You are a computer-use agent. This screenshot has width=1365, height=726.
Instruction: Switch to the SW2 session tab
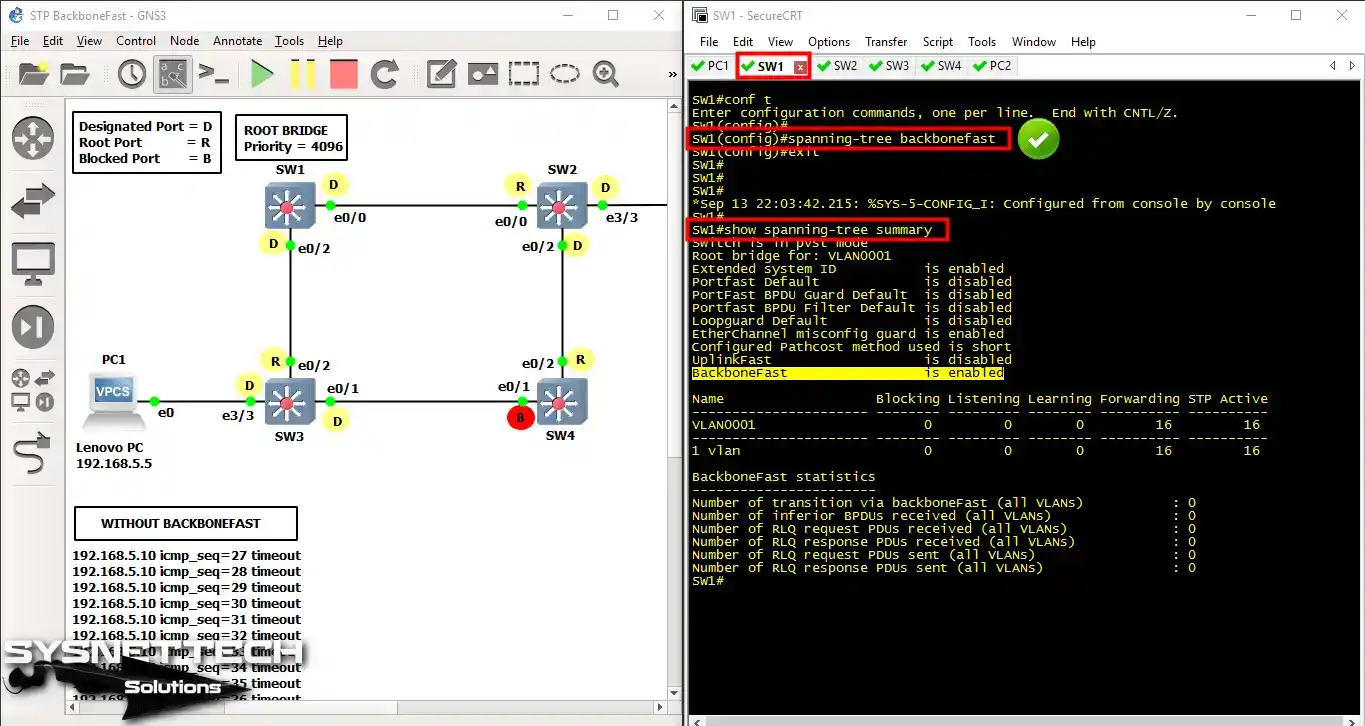tap(837, 66)
